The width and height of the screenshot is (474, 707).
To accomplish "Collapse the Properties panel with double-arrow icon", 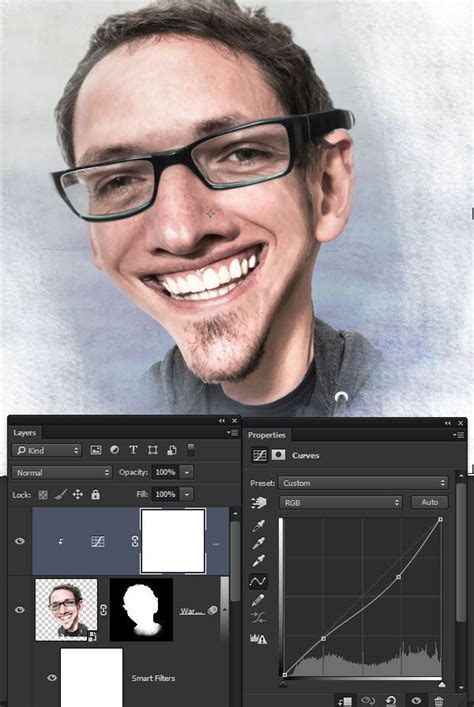I will point(447,423).
